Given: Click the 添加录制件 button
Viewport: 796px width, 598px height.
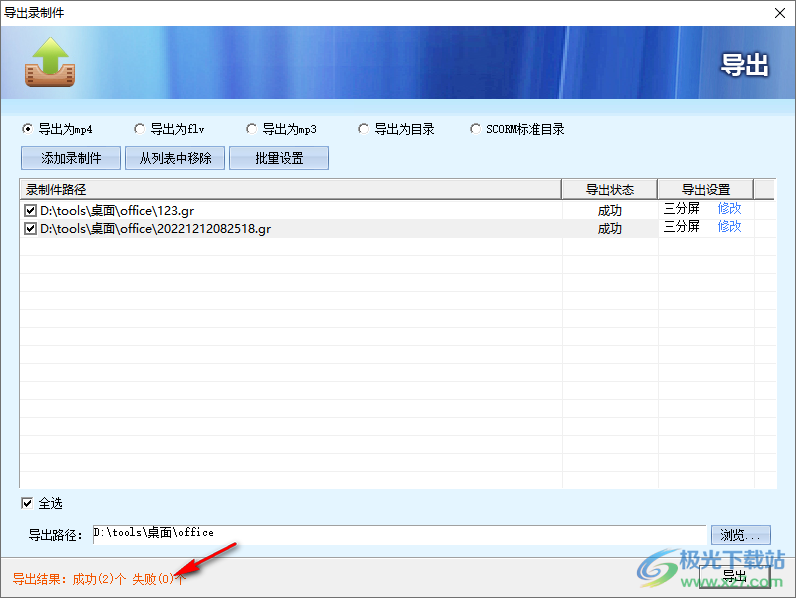Looking at the screenshot, I should pyautogui.click(x=71, y=158).
